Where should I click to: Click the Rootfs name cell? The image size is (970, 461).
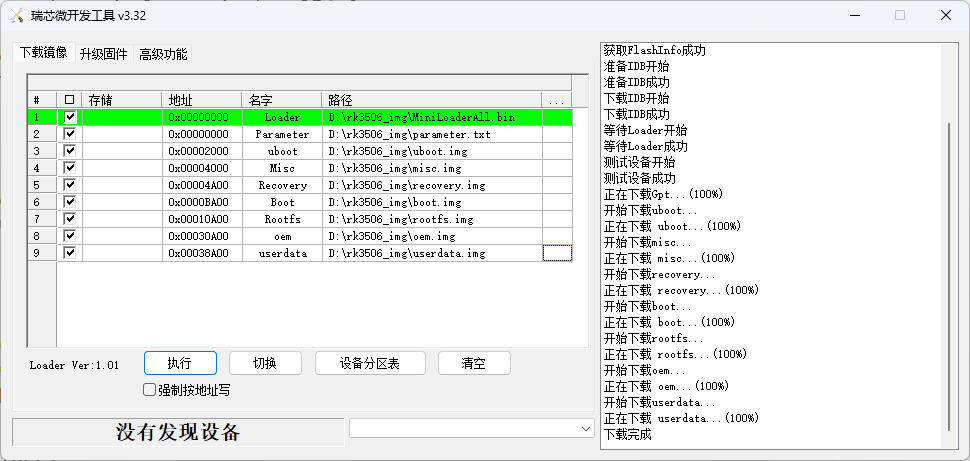[282, 219]
